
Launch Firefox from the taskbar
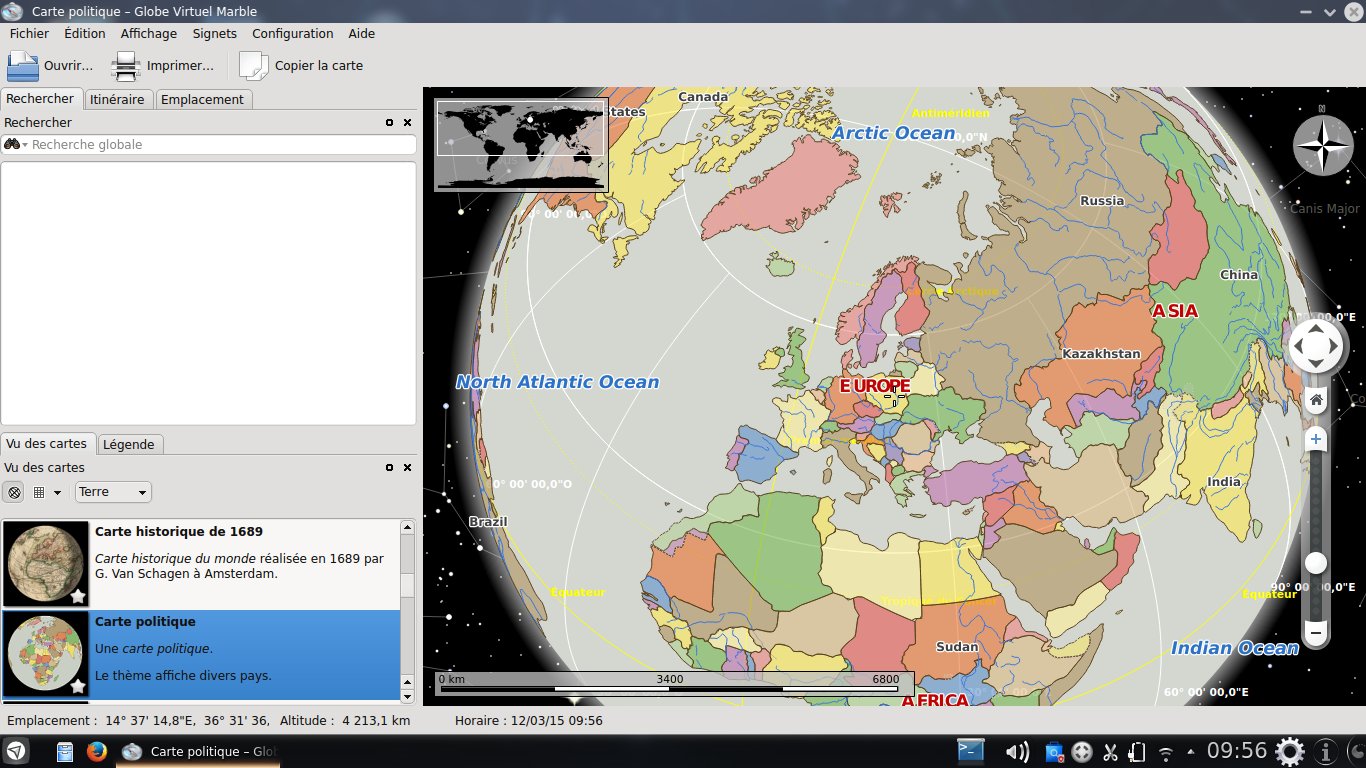click(x=97, y=751)
